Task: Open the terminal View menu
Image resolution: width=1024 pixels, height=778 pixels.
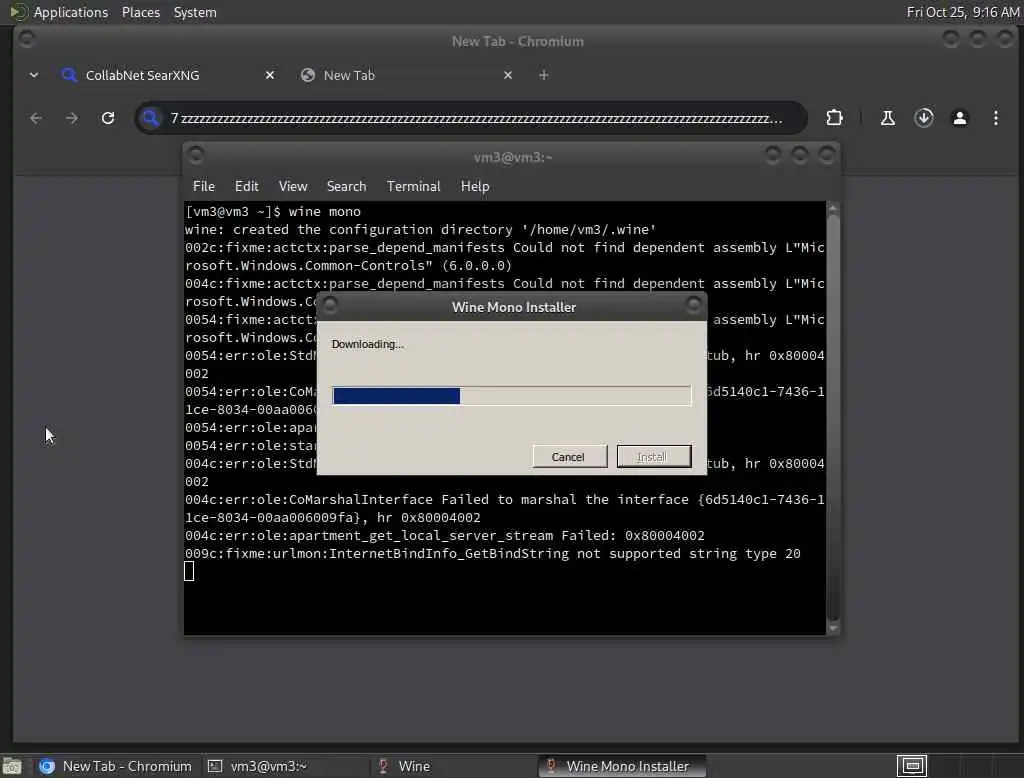Action: [x=293, y=186]
